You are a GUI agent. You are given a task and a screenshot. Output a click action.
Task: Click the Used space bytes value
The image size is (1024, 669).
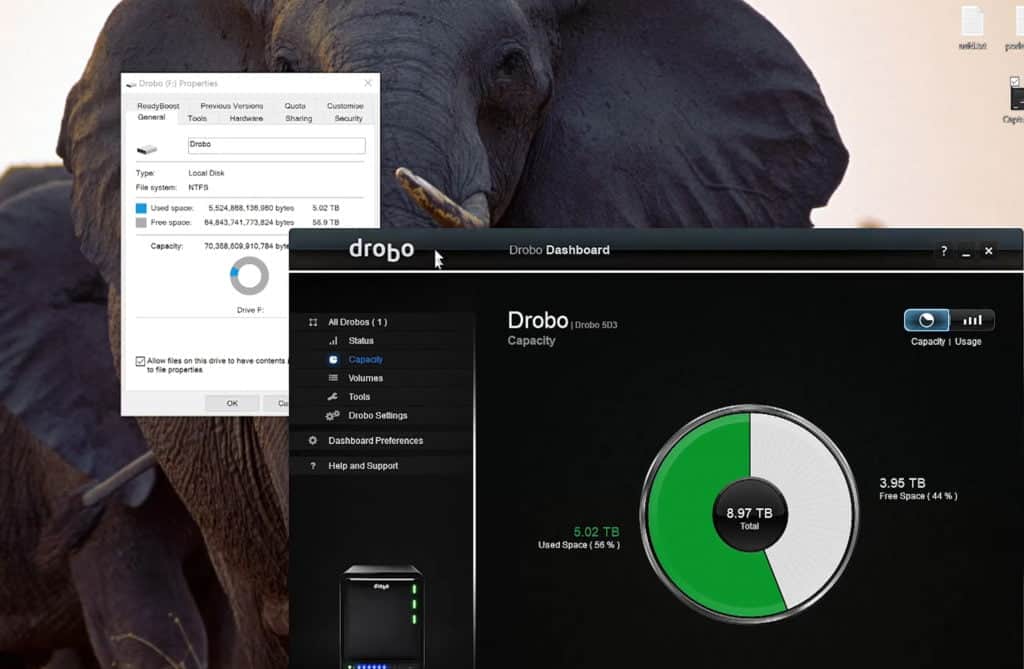pyautogui.click(x=251, y=208)
